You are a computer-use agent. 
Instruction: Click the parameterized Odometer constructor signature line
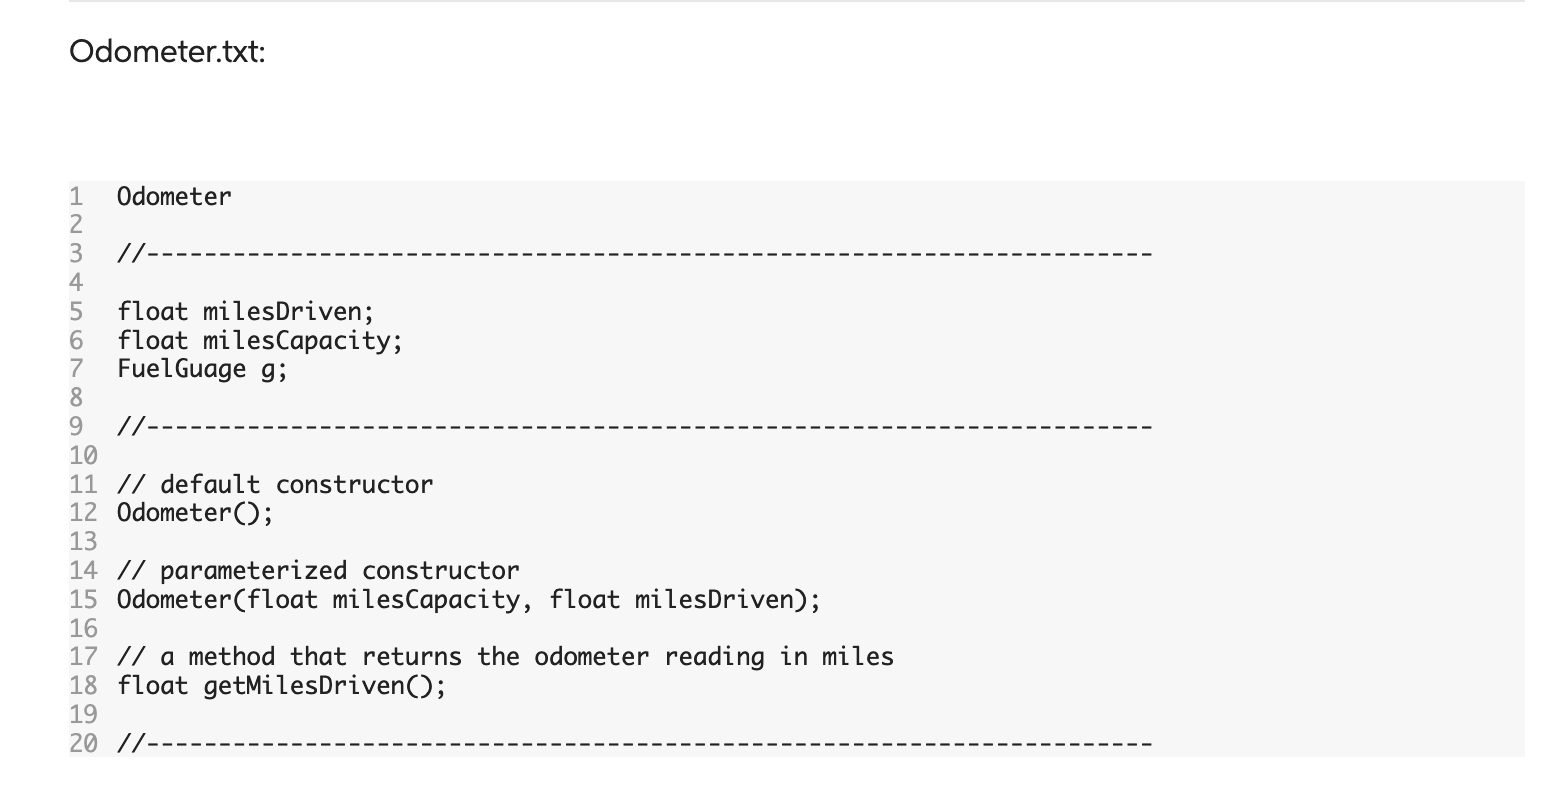468,600
